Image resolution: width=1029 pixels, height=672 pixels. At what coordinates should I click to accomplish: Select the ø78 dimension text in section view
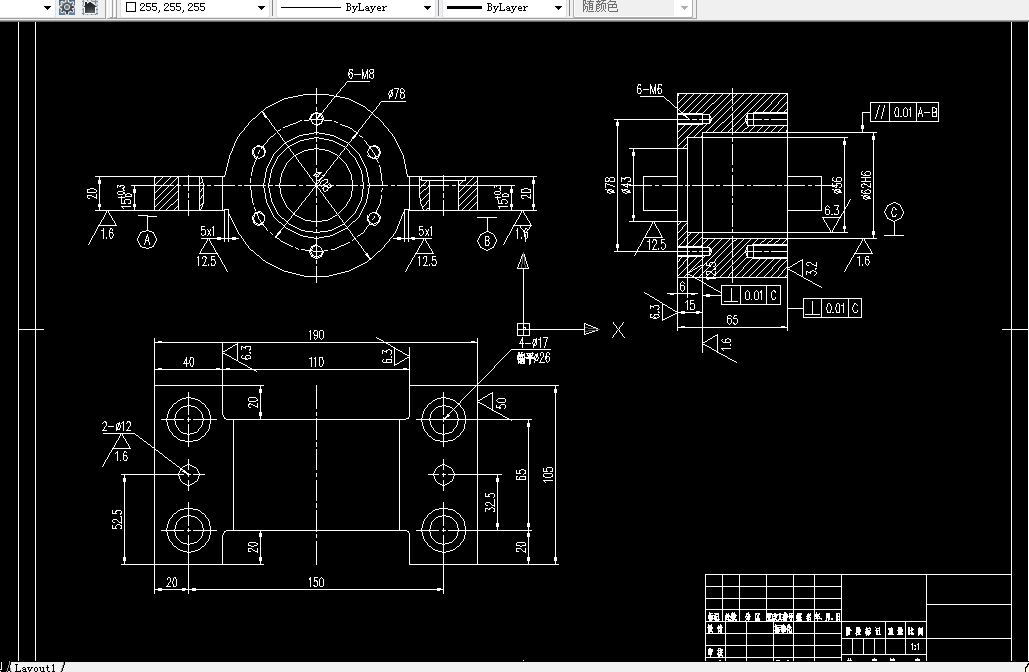coord(610,185)
